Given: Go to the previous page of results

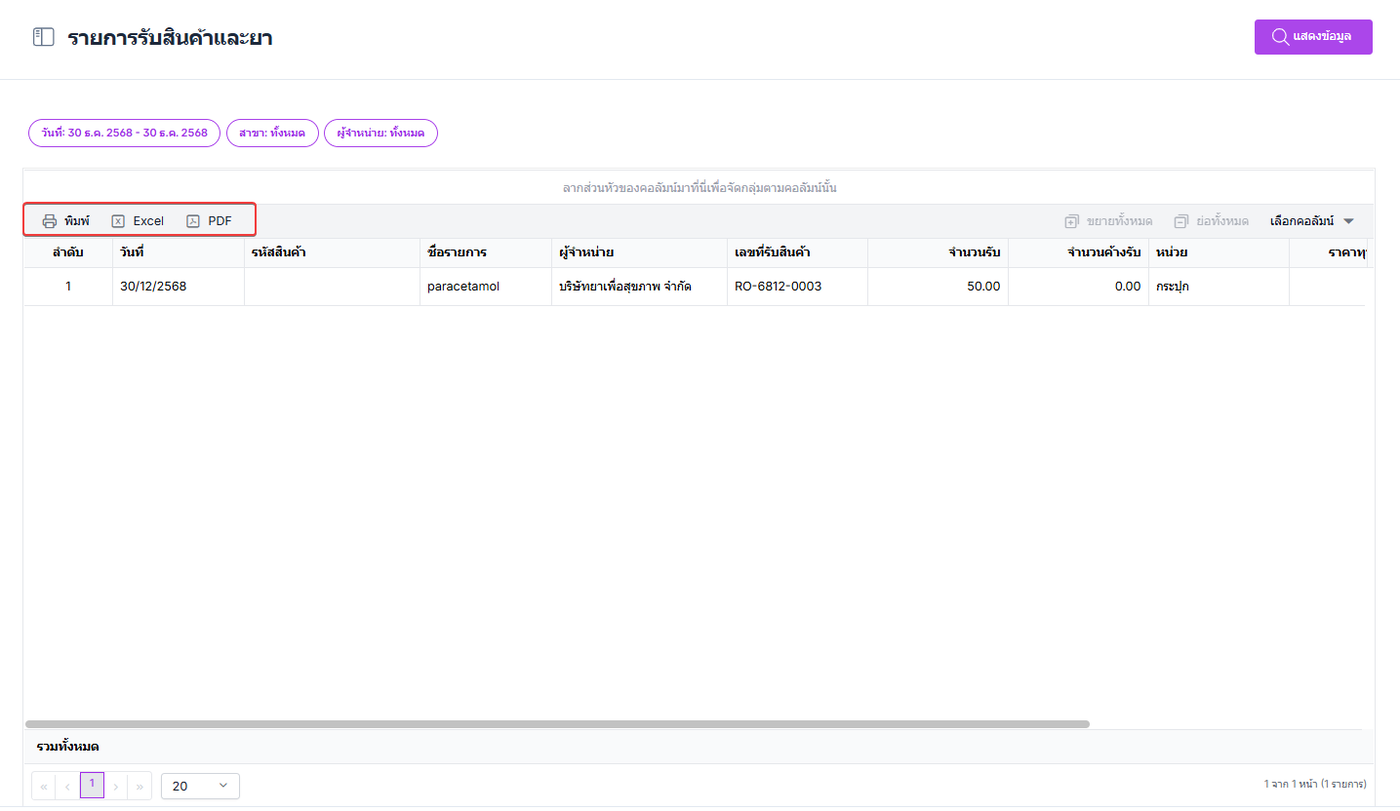Looking at the screenshot, I should (68, 786).
